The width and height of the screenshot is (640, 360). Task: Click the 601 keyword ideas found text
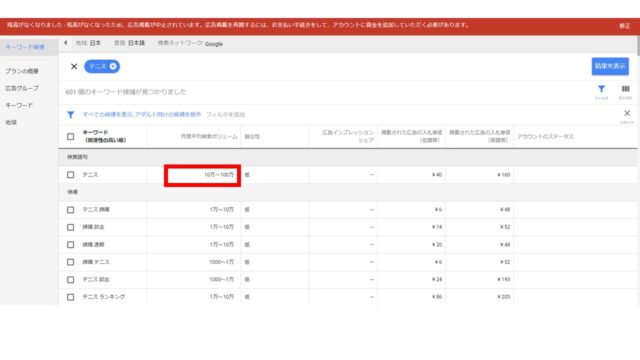click(x=126, y=92)
